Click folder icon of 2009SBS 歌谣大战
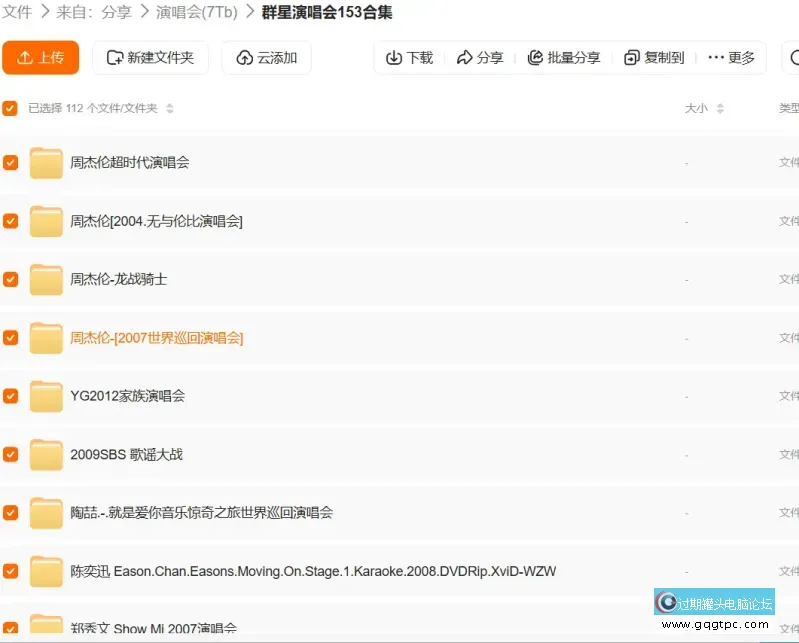 [46, 454]
